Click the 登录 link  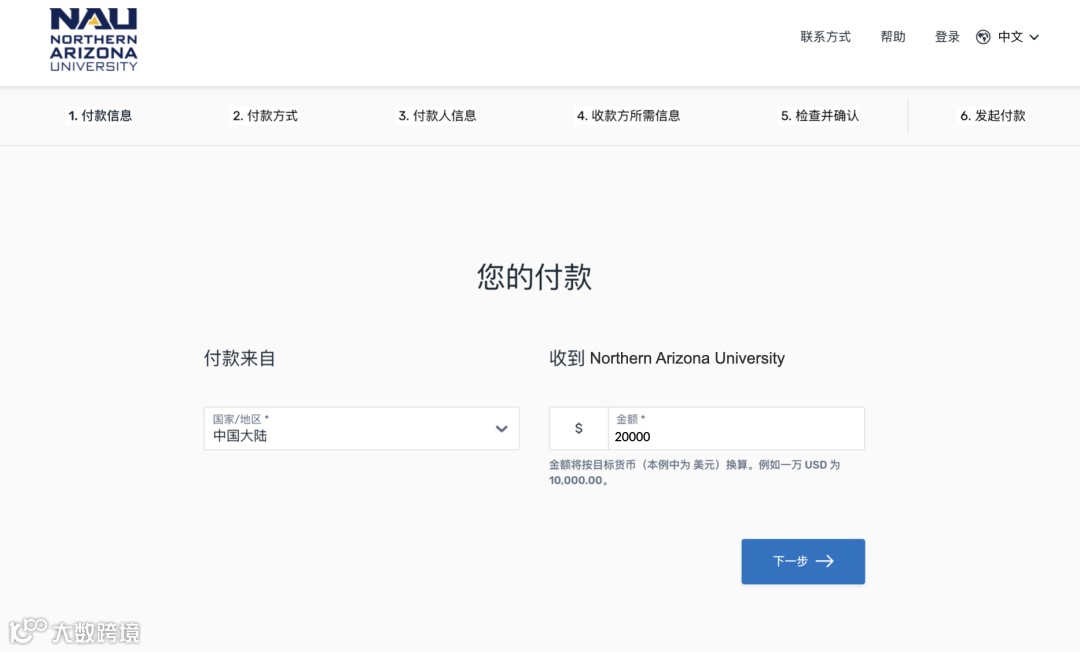click(947, 37)
